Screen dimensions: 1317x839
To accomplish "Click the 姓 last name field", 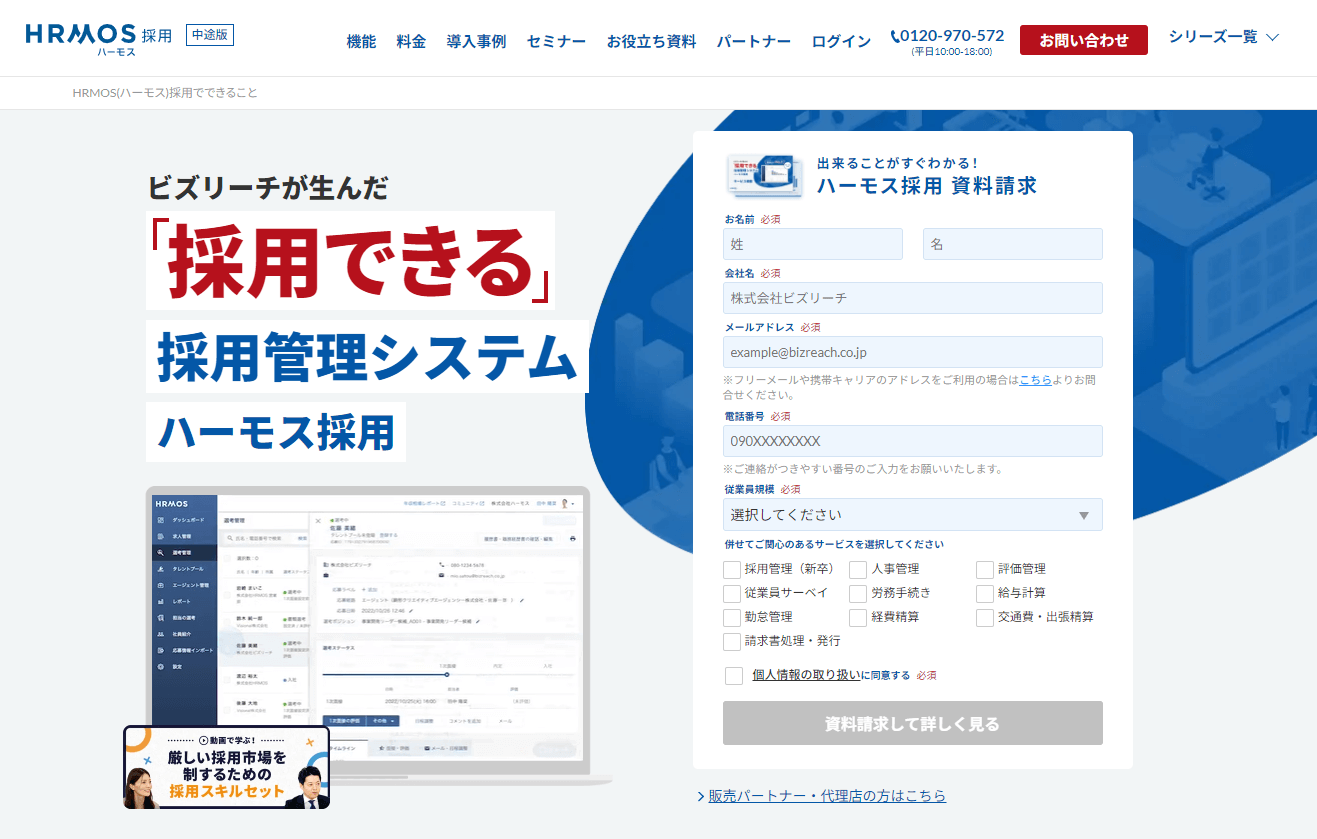I will point(813,244).
